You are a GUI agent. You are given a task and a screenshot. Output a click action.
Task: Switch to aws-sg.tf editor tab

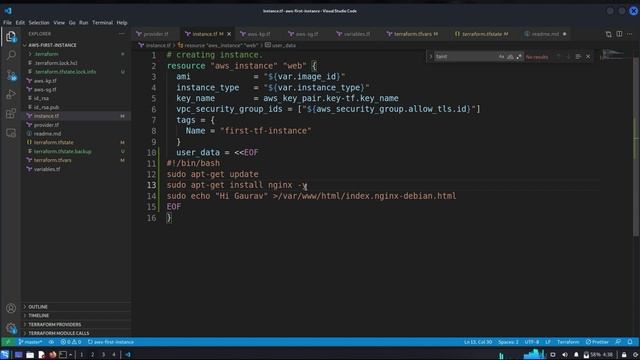(x=307, y=34)
